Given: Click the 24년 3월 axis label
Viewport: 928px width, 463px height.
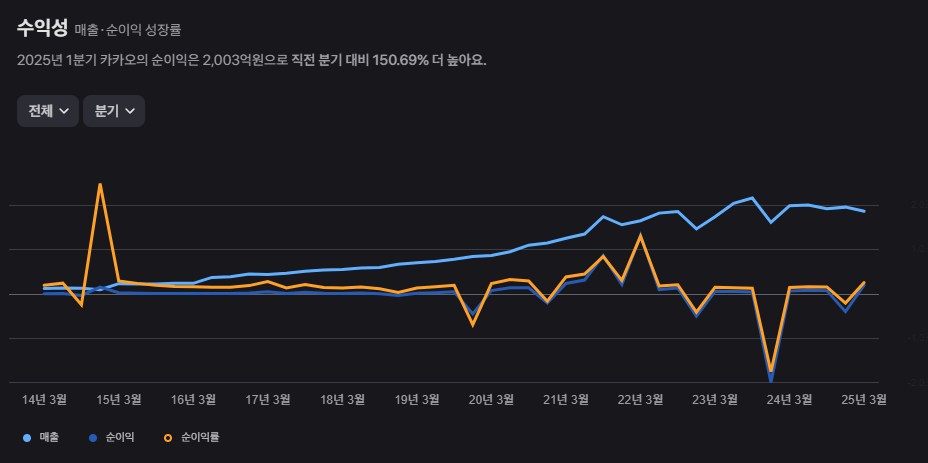Looking at the screenshot, I should click(790, 400).
